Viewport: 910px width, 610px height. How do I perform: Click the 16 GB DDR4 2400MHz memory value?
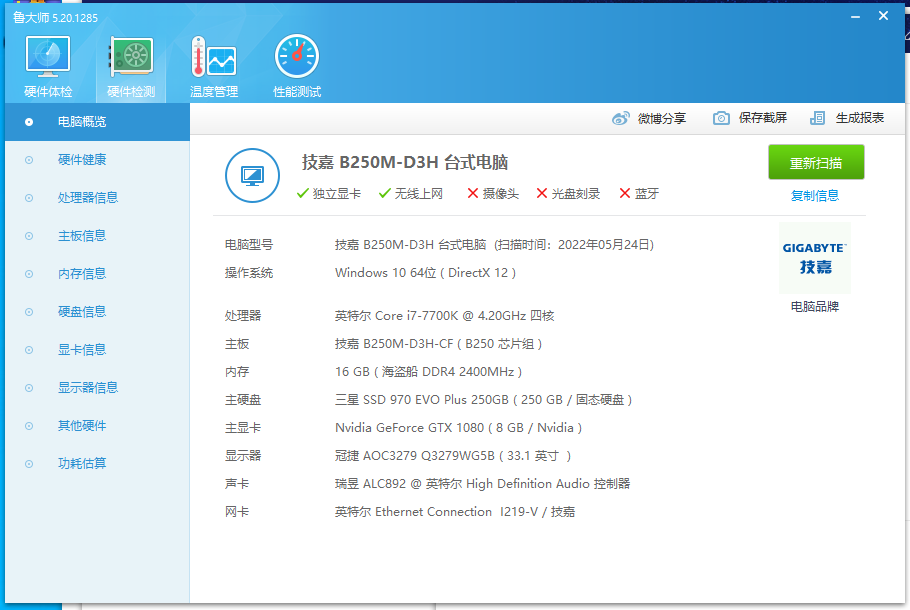pyautogui.click(x=428, y=372)
